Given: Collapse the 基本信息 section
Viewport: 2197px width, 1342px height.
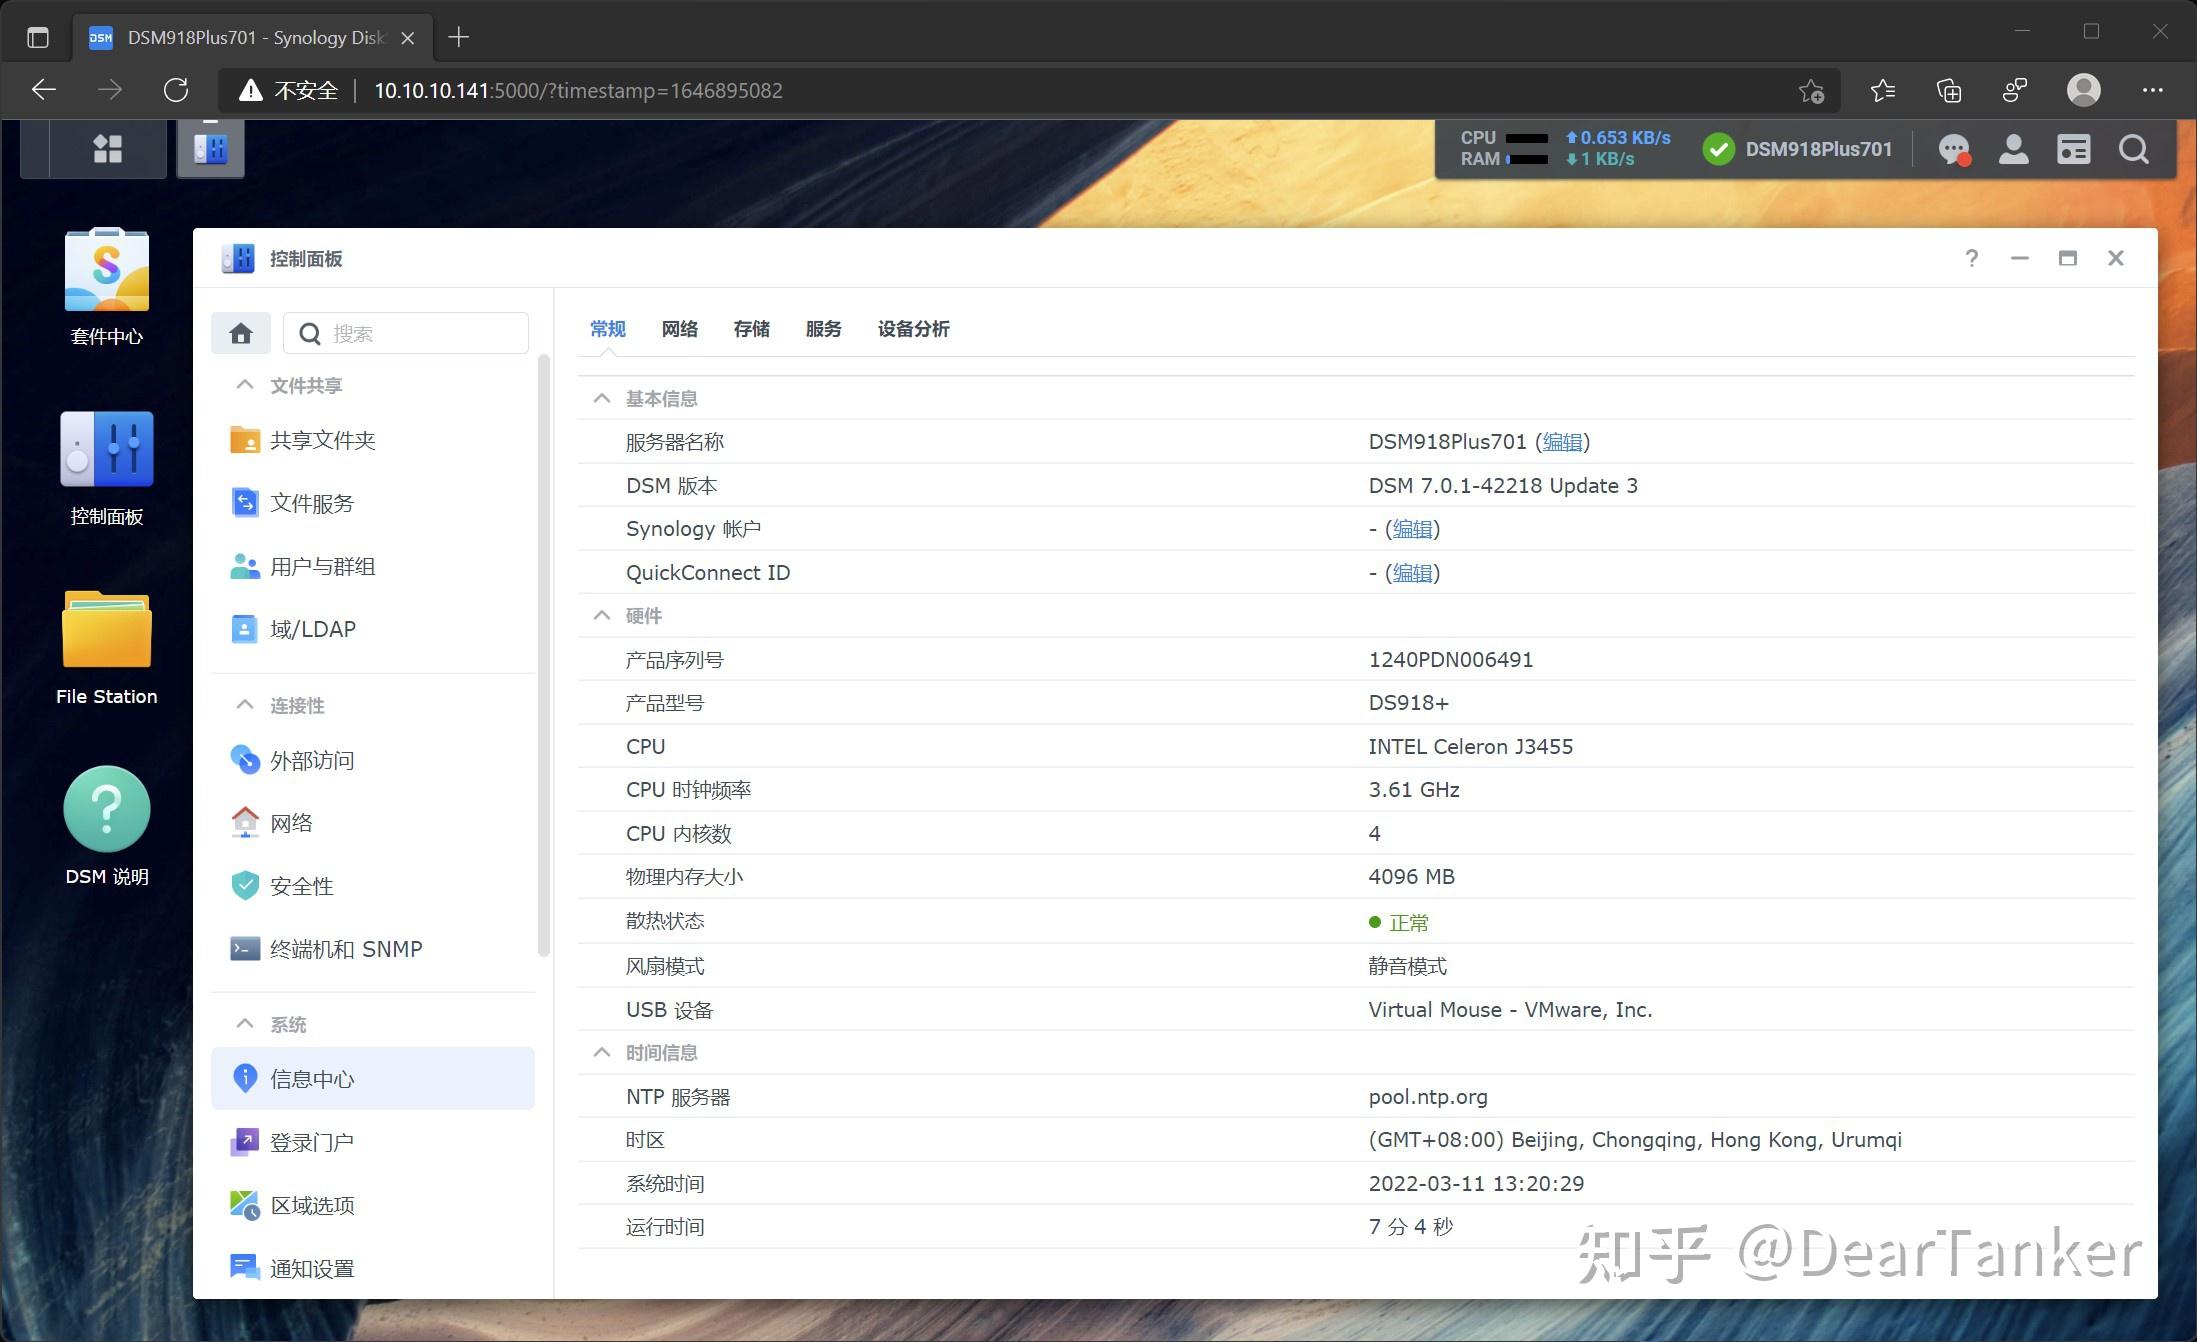Looking at the screenshot, I should click(x=601, y=398).
